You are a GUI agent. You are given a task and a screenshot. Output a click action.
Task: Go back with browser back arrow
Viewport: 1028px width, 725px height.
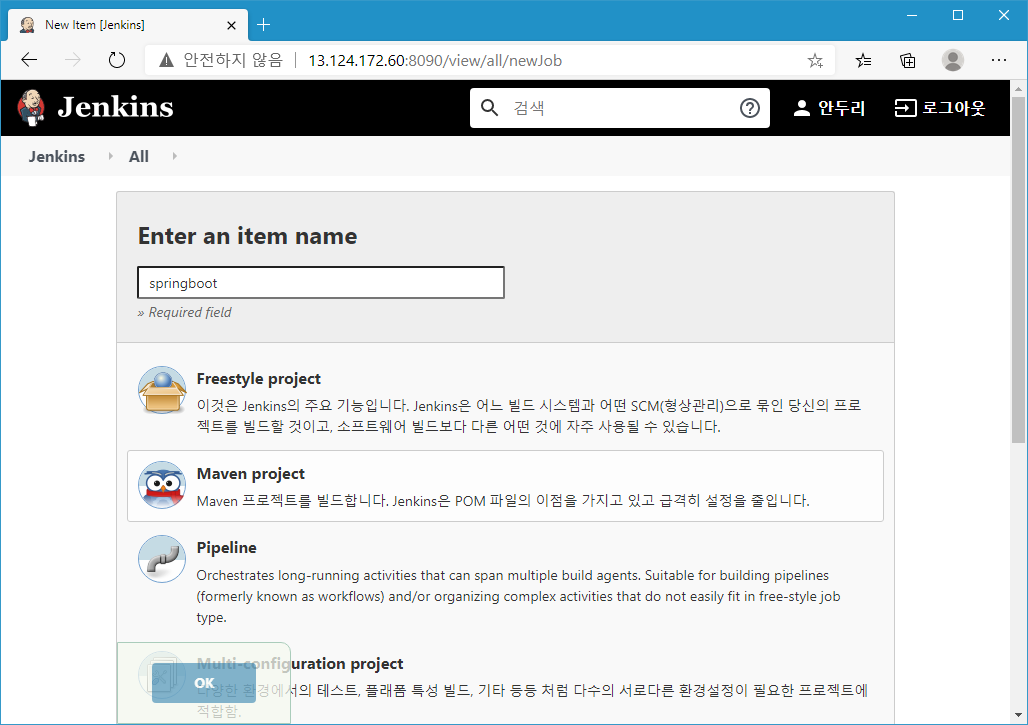tap(29, 60)
